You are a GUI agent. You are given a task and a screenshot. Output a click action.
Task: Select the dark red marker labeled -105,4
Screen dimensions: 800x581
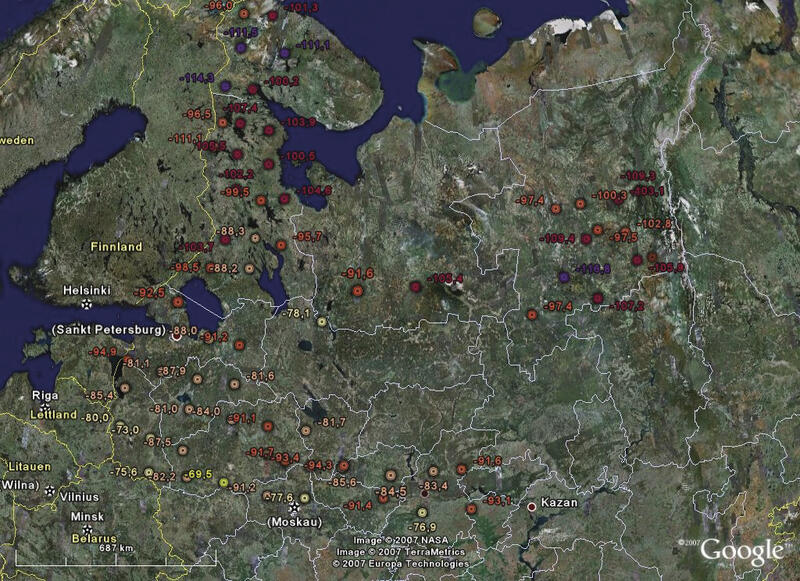pos(415,288)
